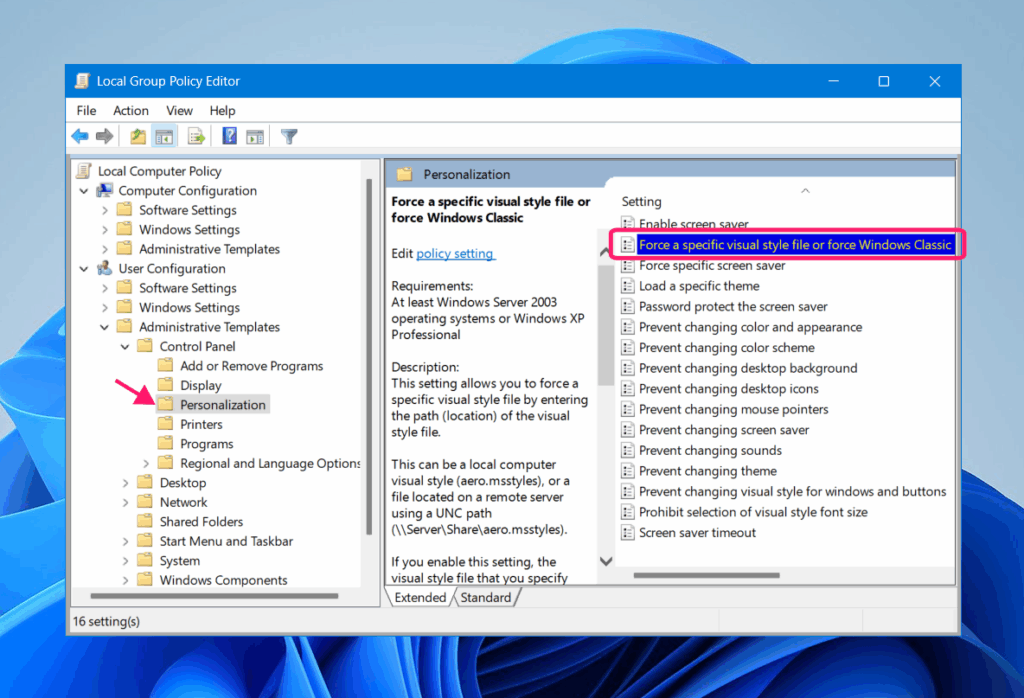
Task: Click Prevent changing sounds policy icon
Action: [628, 450]
